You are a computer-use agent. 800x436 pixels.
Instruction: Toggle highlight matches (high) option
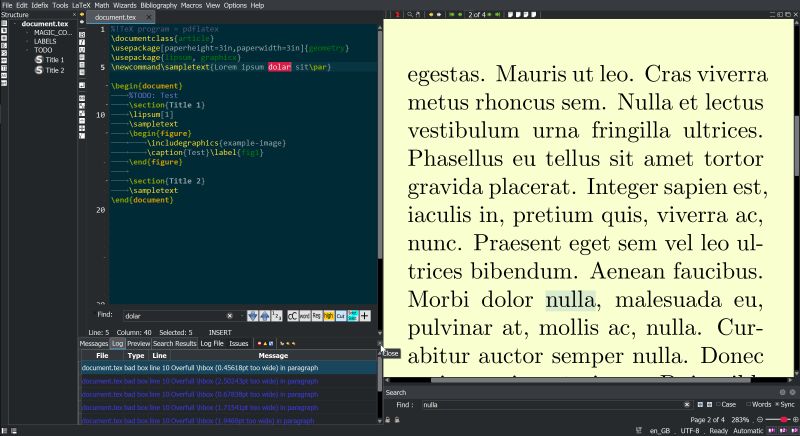click(x=329, y=316)
